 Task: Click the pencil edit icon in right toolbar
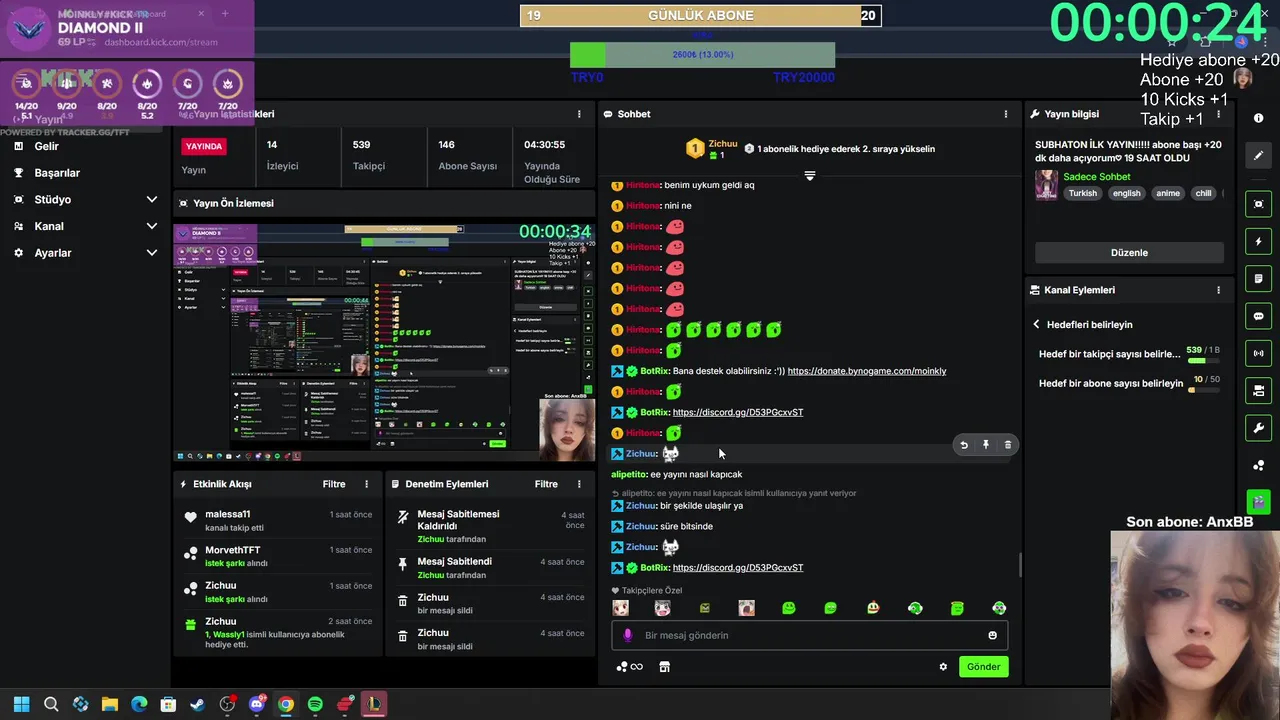pos(1258,156)
